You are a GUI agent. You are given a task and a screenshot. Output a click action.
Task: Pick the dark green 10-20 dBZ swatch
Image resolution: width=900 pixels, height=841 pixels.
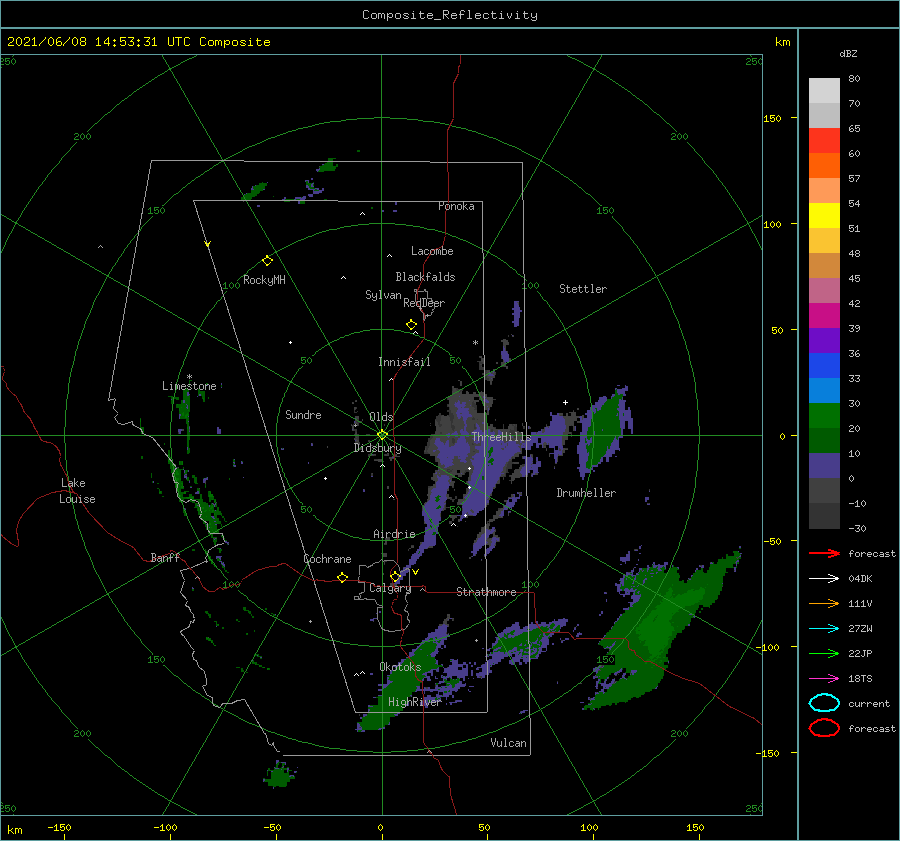824,440
